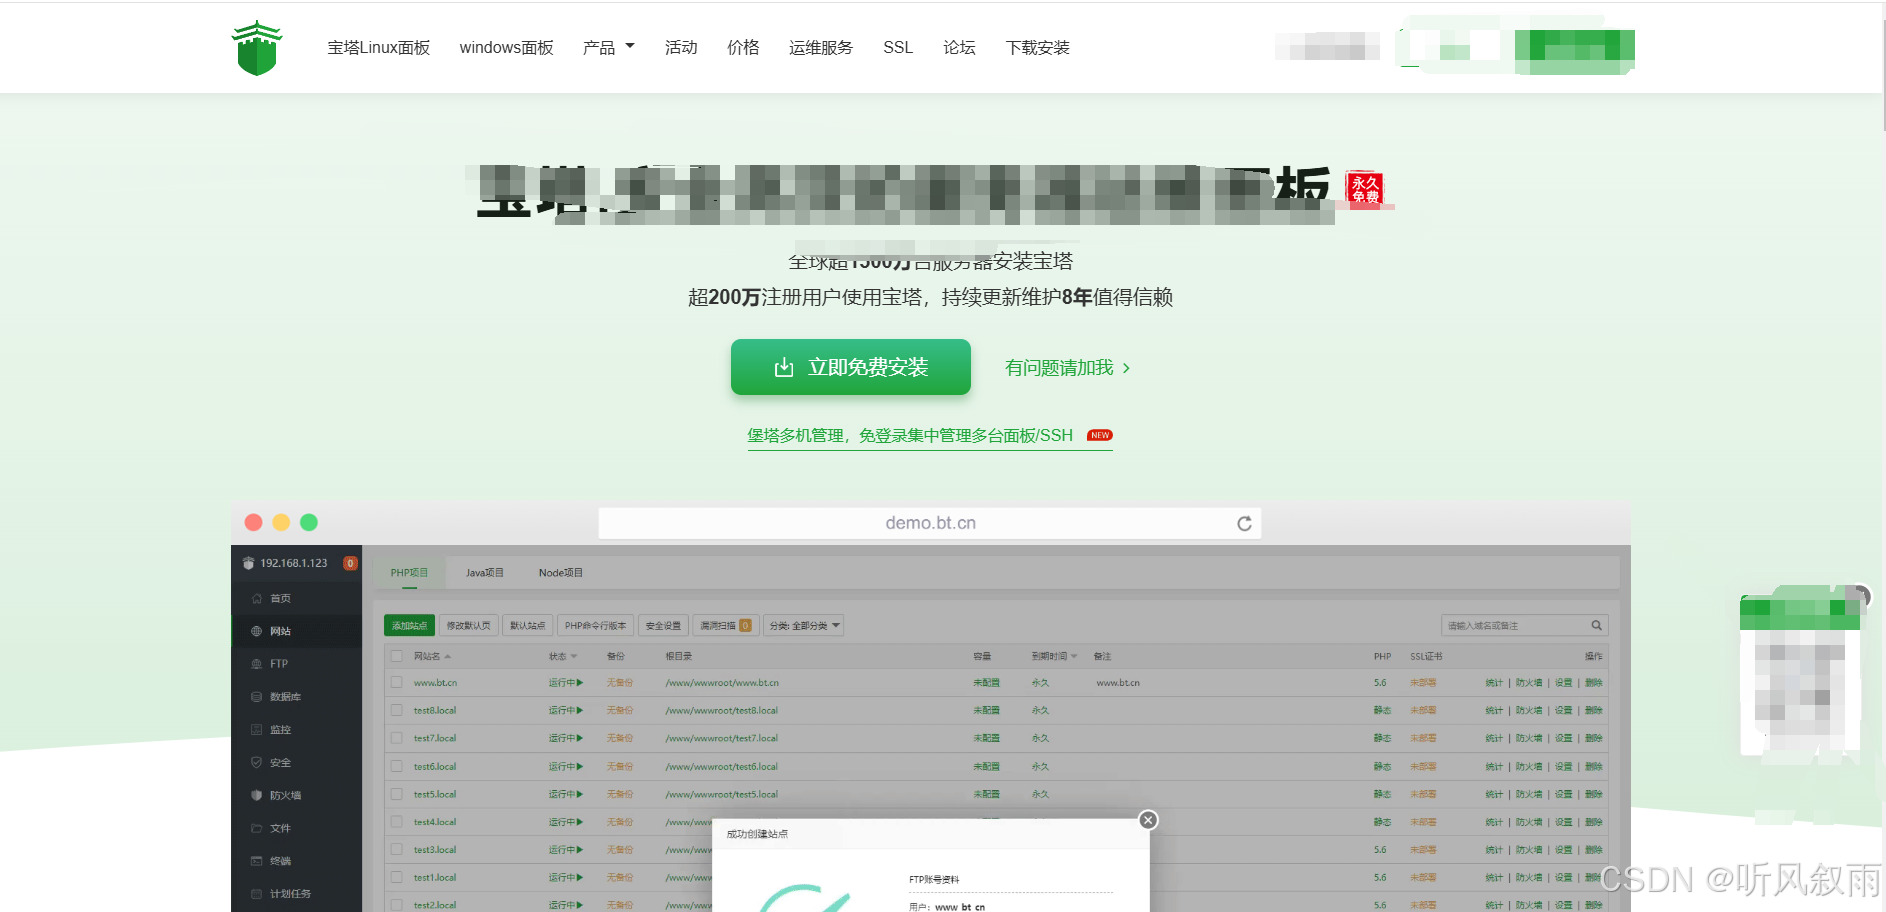Check the box for test7.local row
1886x912 pixels.
(397, 739)
